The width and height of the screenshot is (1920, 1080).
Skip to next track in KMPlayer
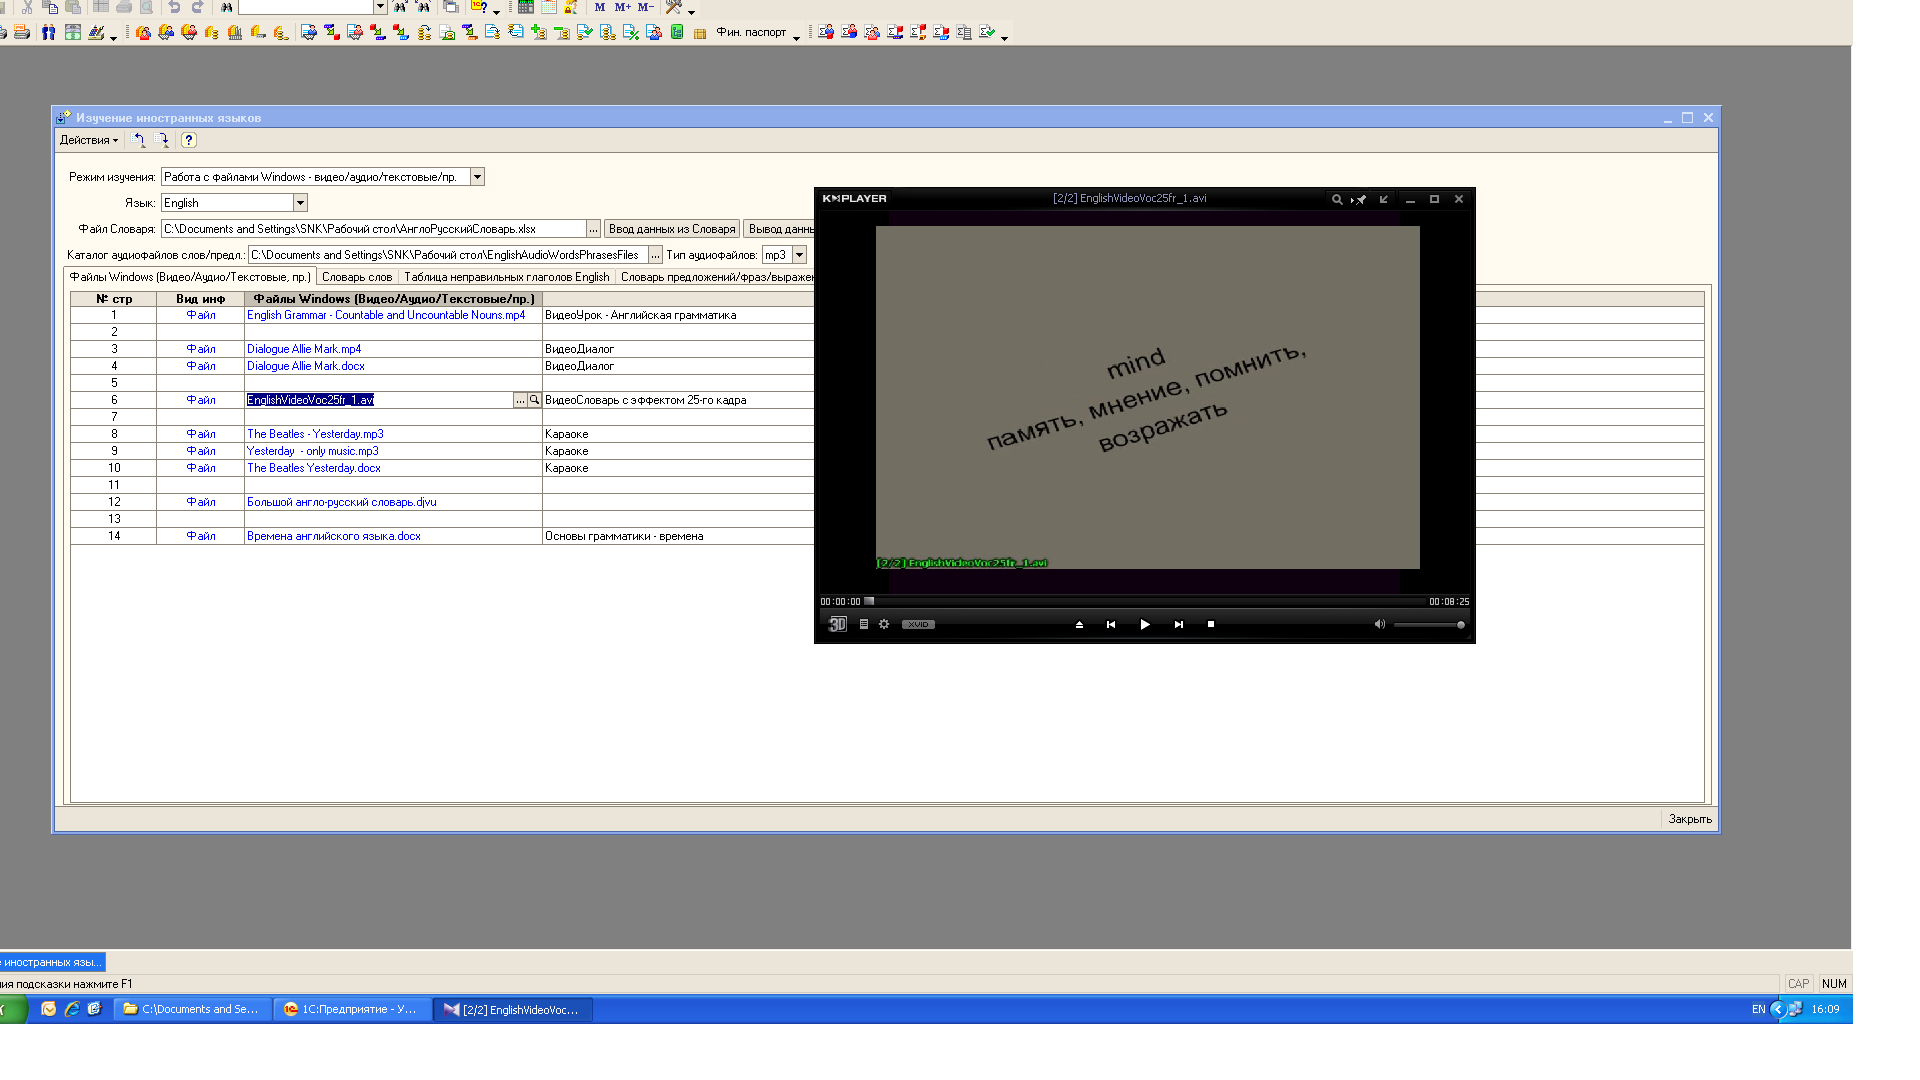pos(1178,624)
